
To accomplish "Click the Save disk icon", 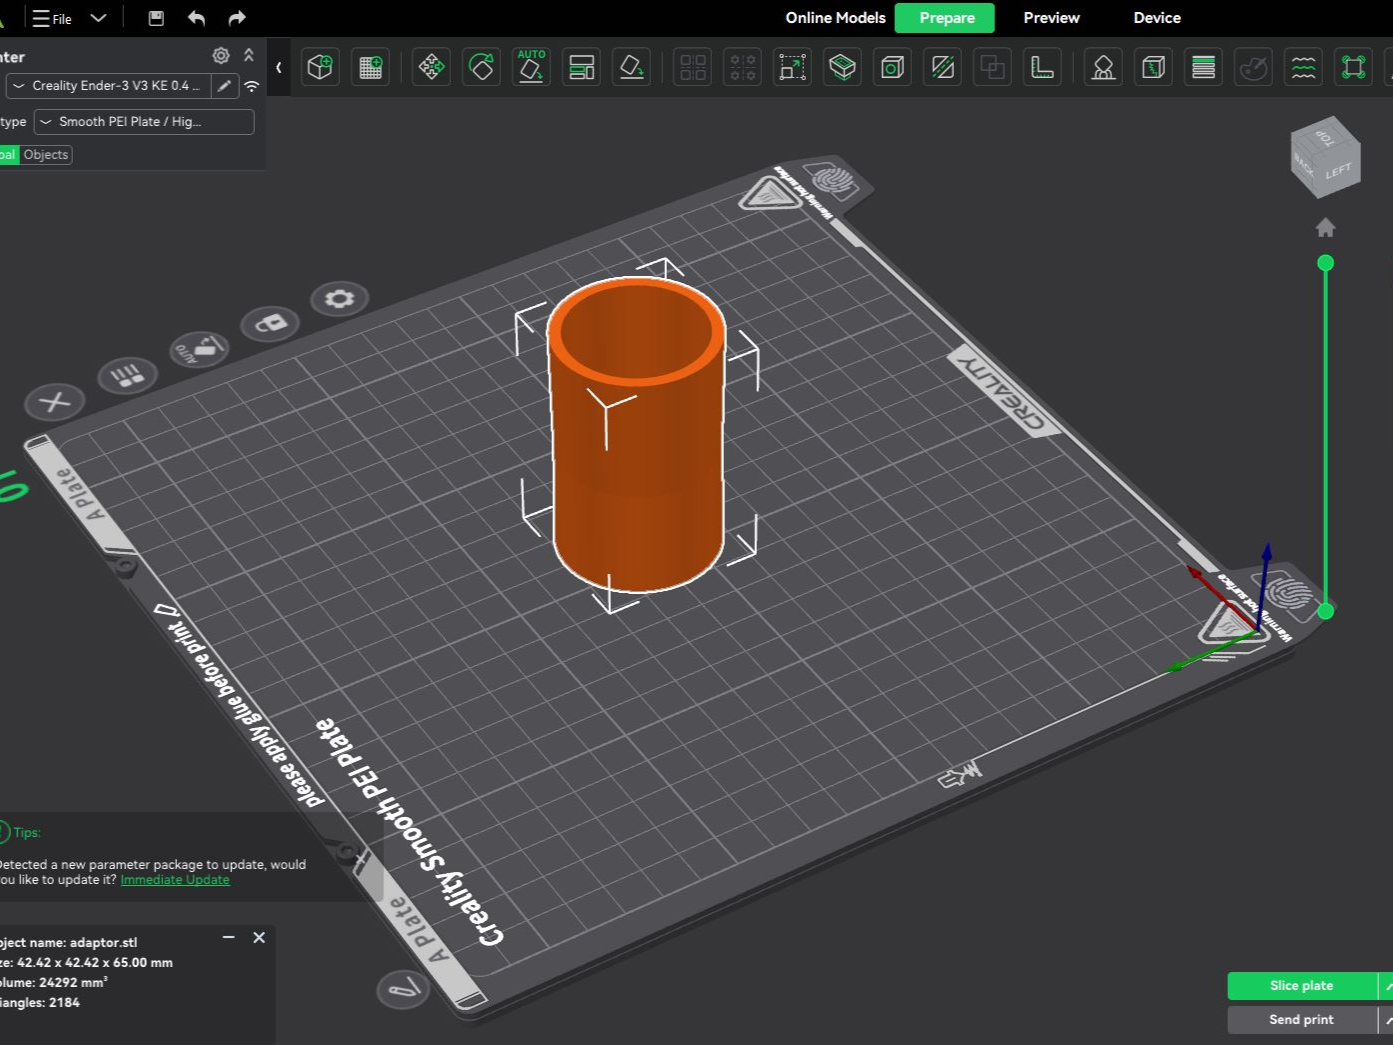I will (156, 18).
